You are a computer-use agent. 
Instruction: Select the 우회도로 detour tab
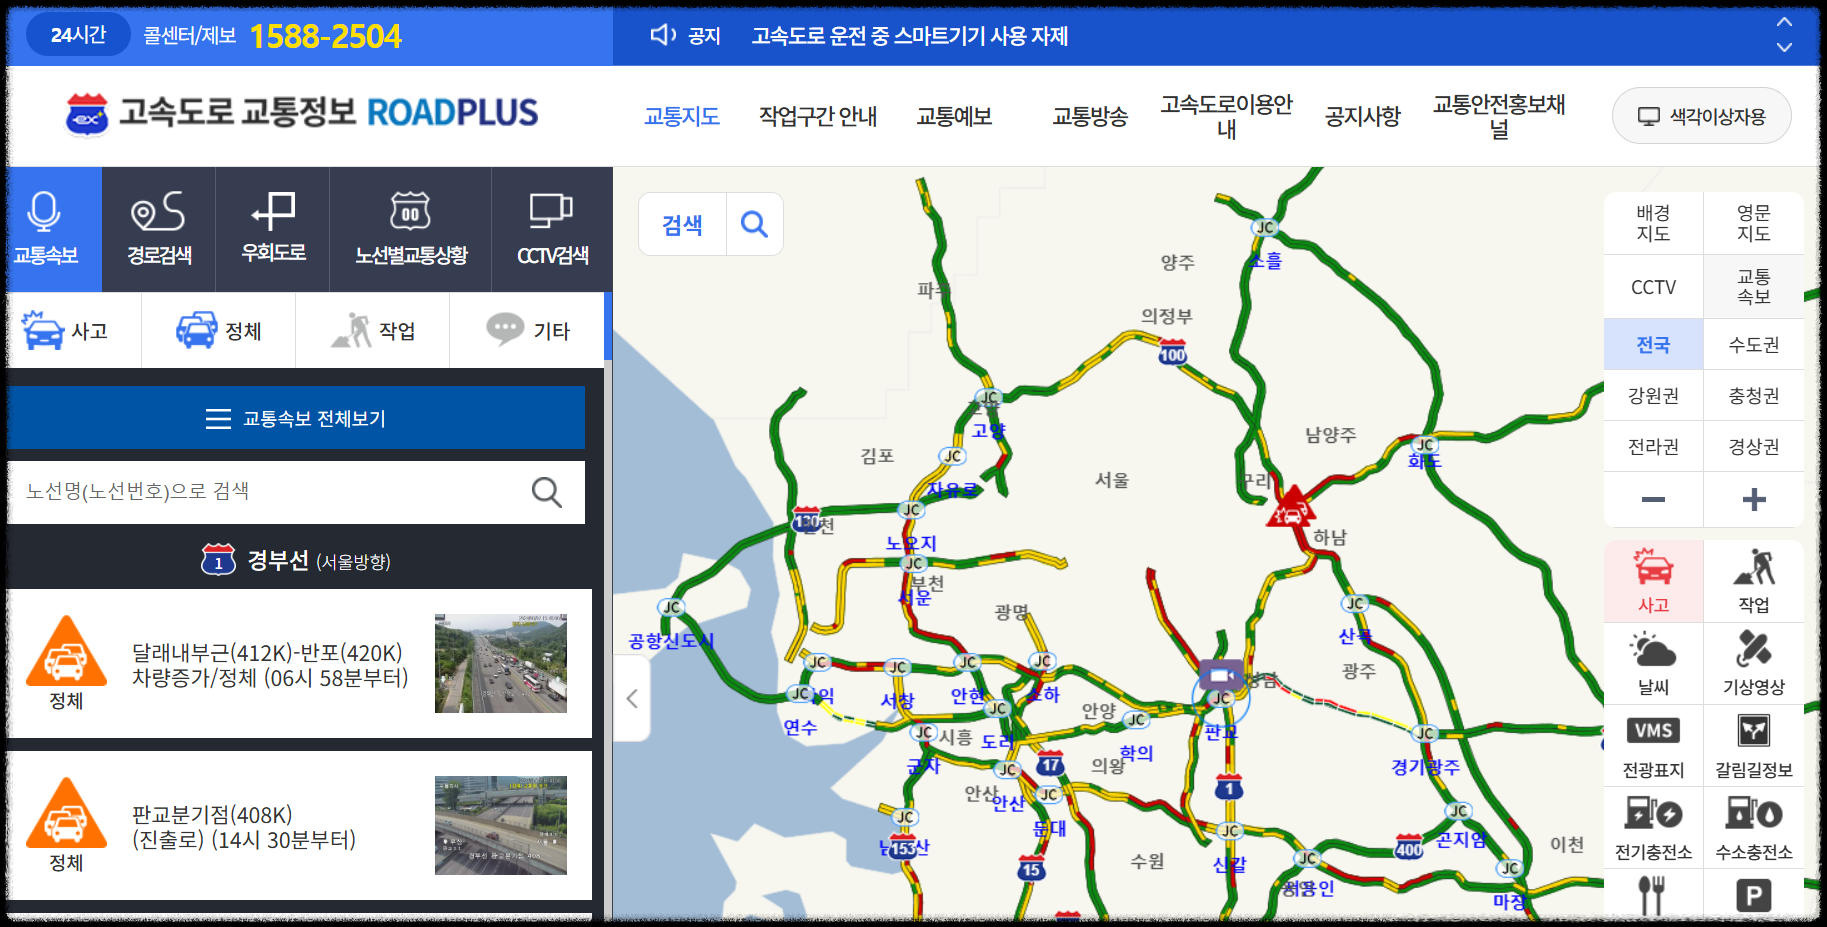(273, 229)
